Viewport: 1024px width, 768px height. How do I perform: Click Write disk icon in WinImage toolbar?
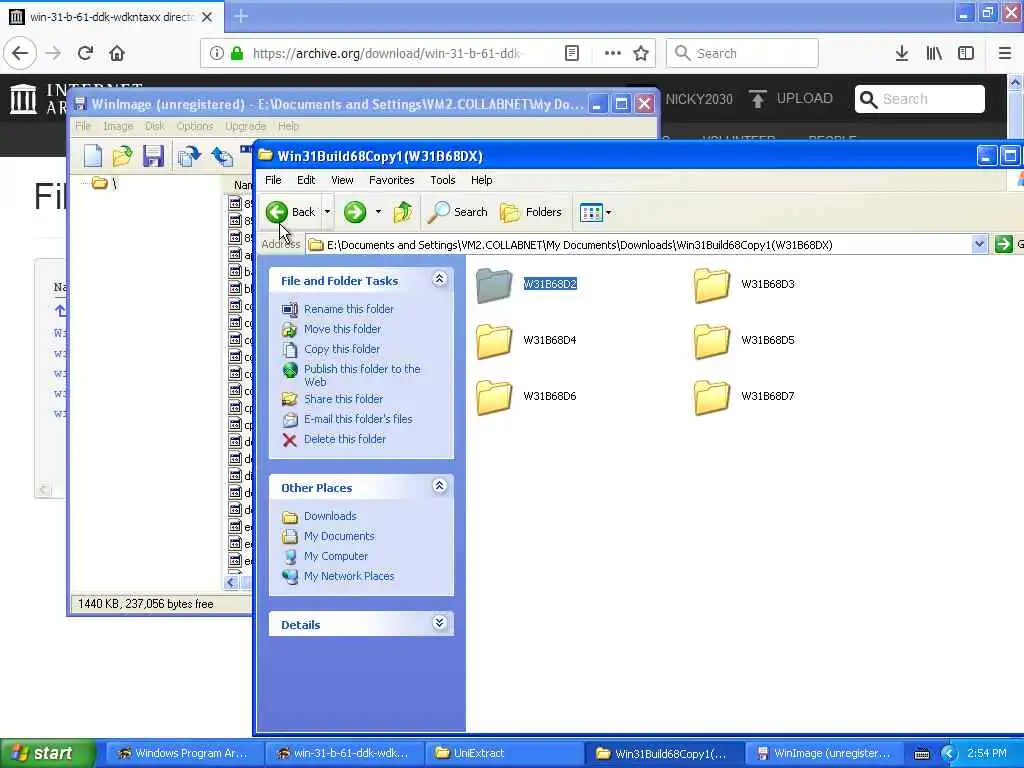tap(222, 156)
